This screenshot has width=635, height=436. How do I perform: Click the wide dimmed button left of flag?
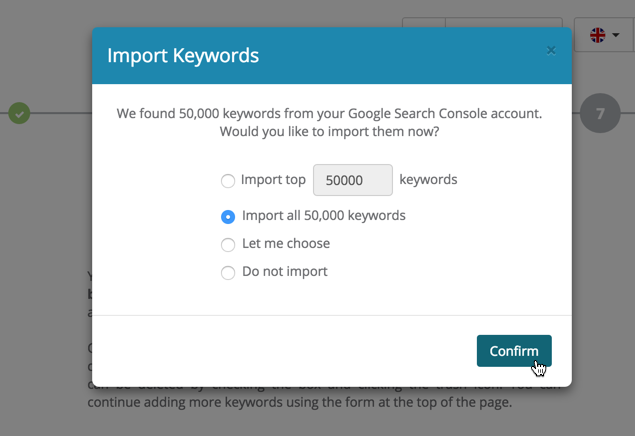pyautogui.click(x=504, y=23)
